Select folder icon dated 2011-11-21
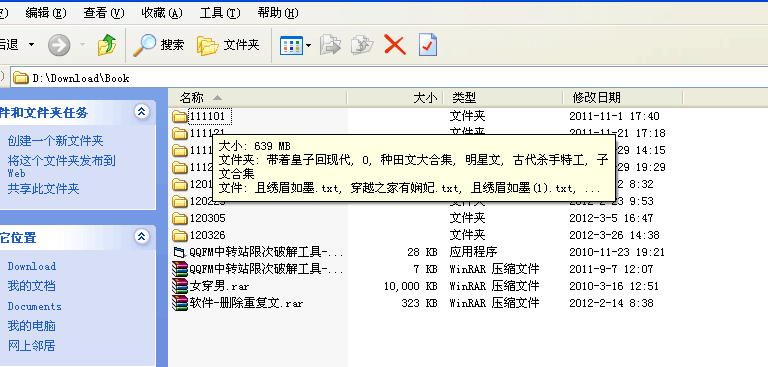The height and width of the screenshot is (367, 768). (x=180, y=133)
